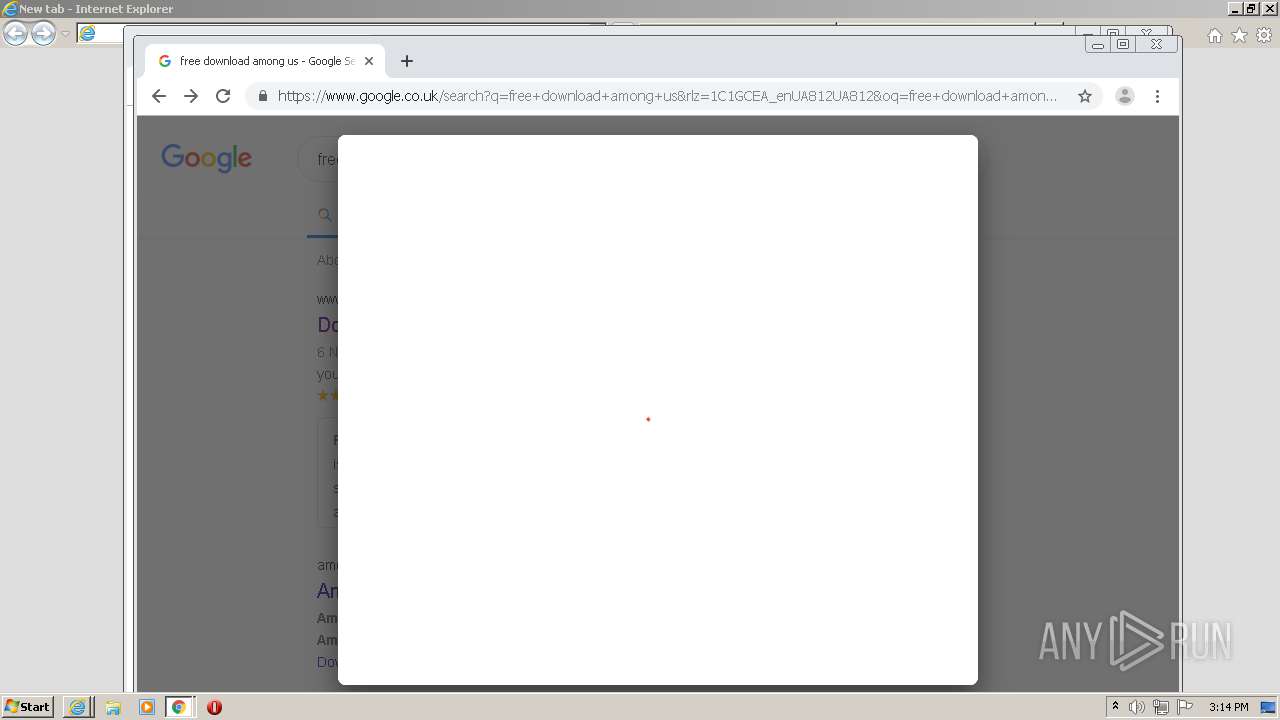Select the Chrome taskbar button
1280x720 pixels.
[x=179, y=707]
